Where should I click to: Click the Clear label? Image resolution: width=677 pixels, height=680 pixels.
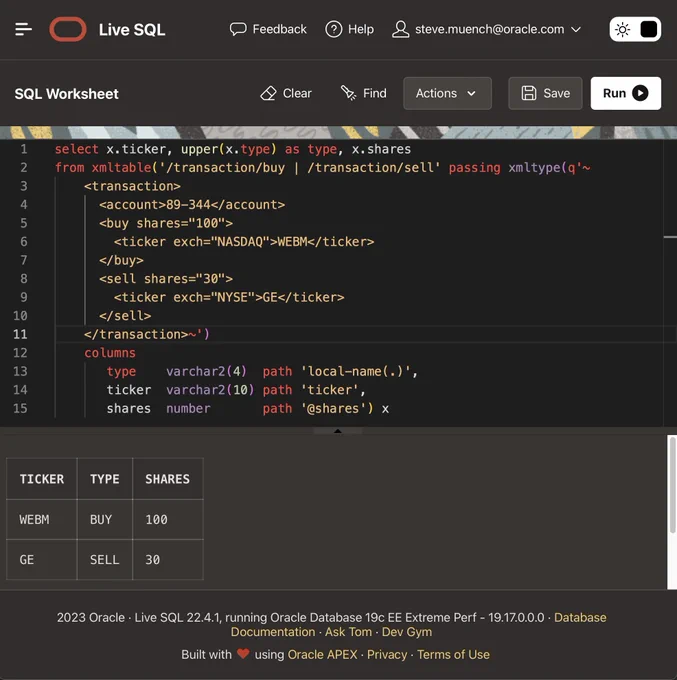pos(297,93)
